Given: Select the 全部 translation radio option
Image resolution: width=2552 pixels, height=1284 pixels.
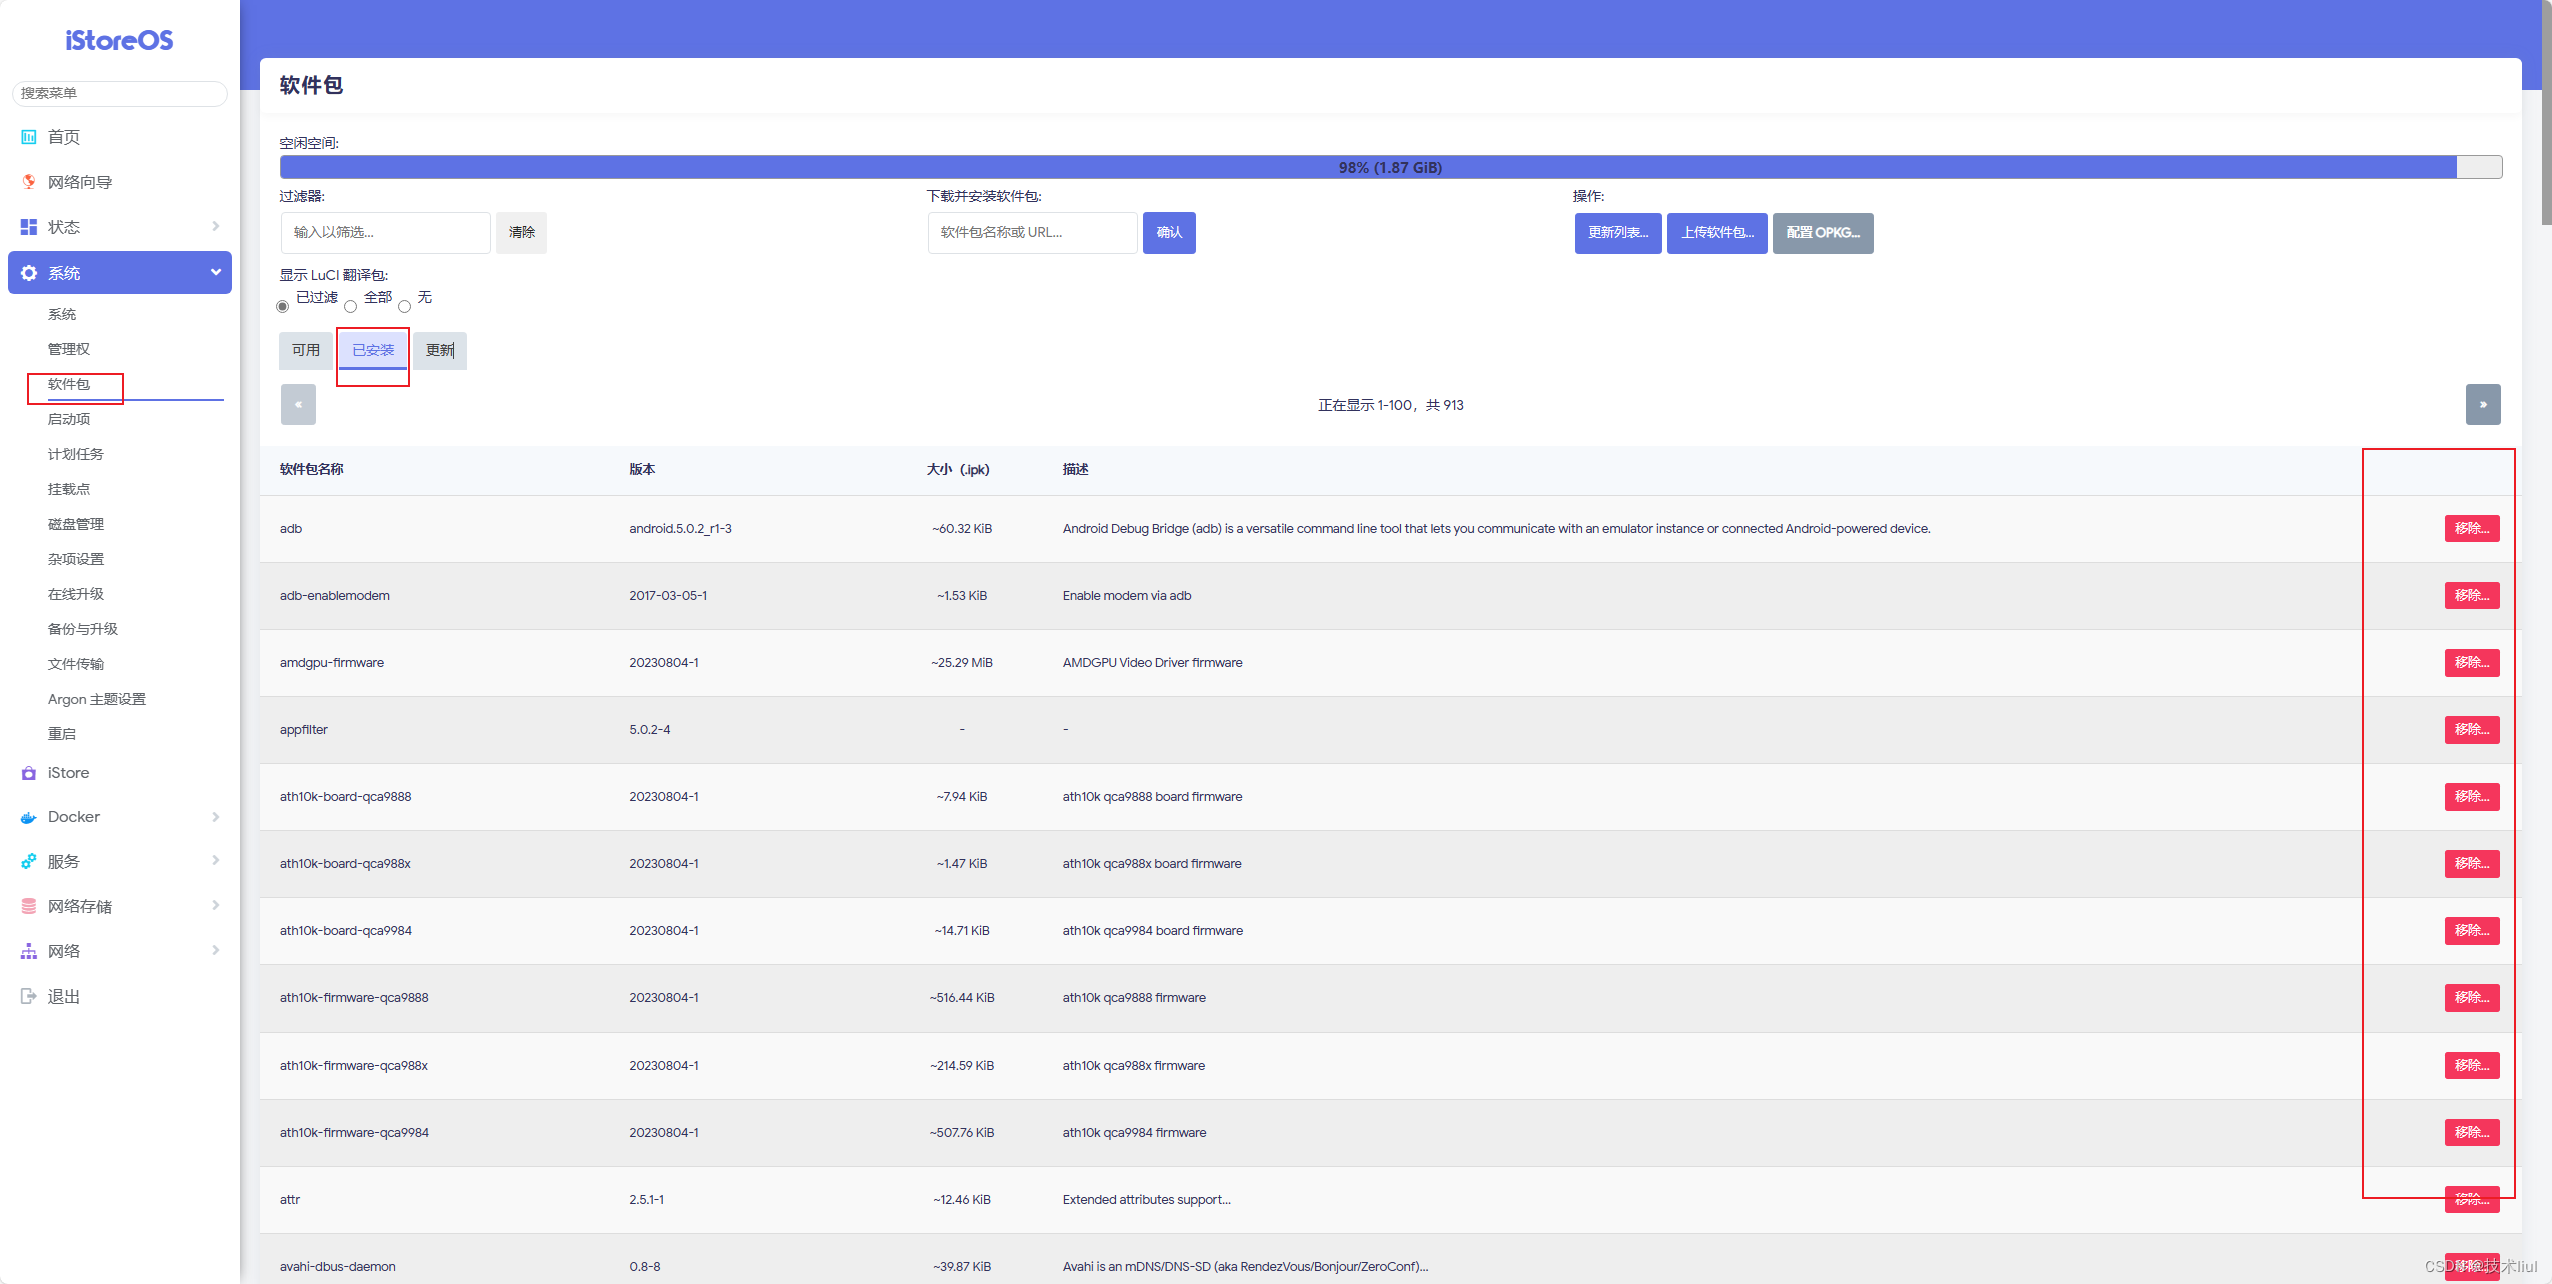Looking at the screenshot, I should (x=351, y=306).
